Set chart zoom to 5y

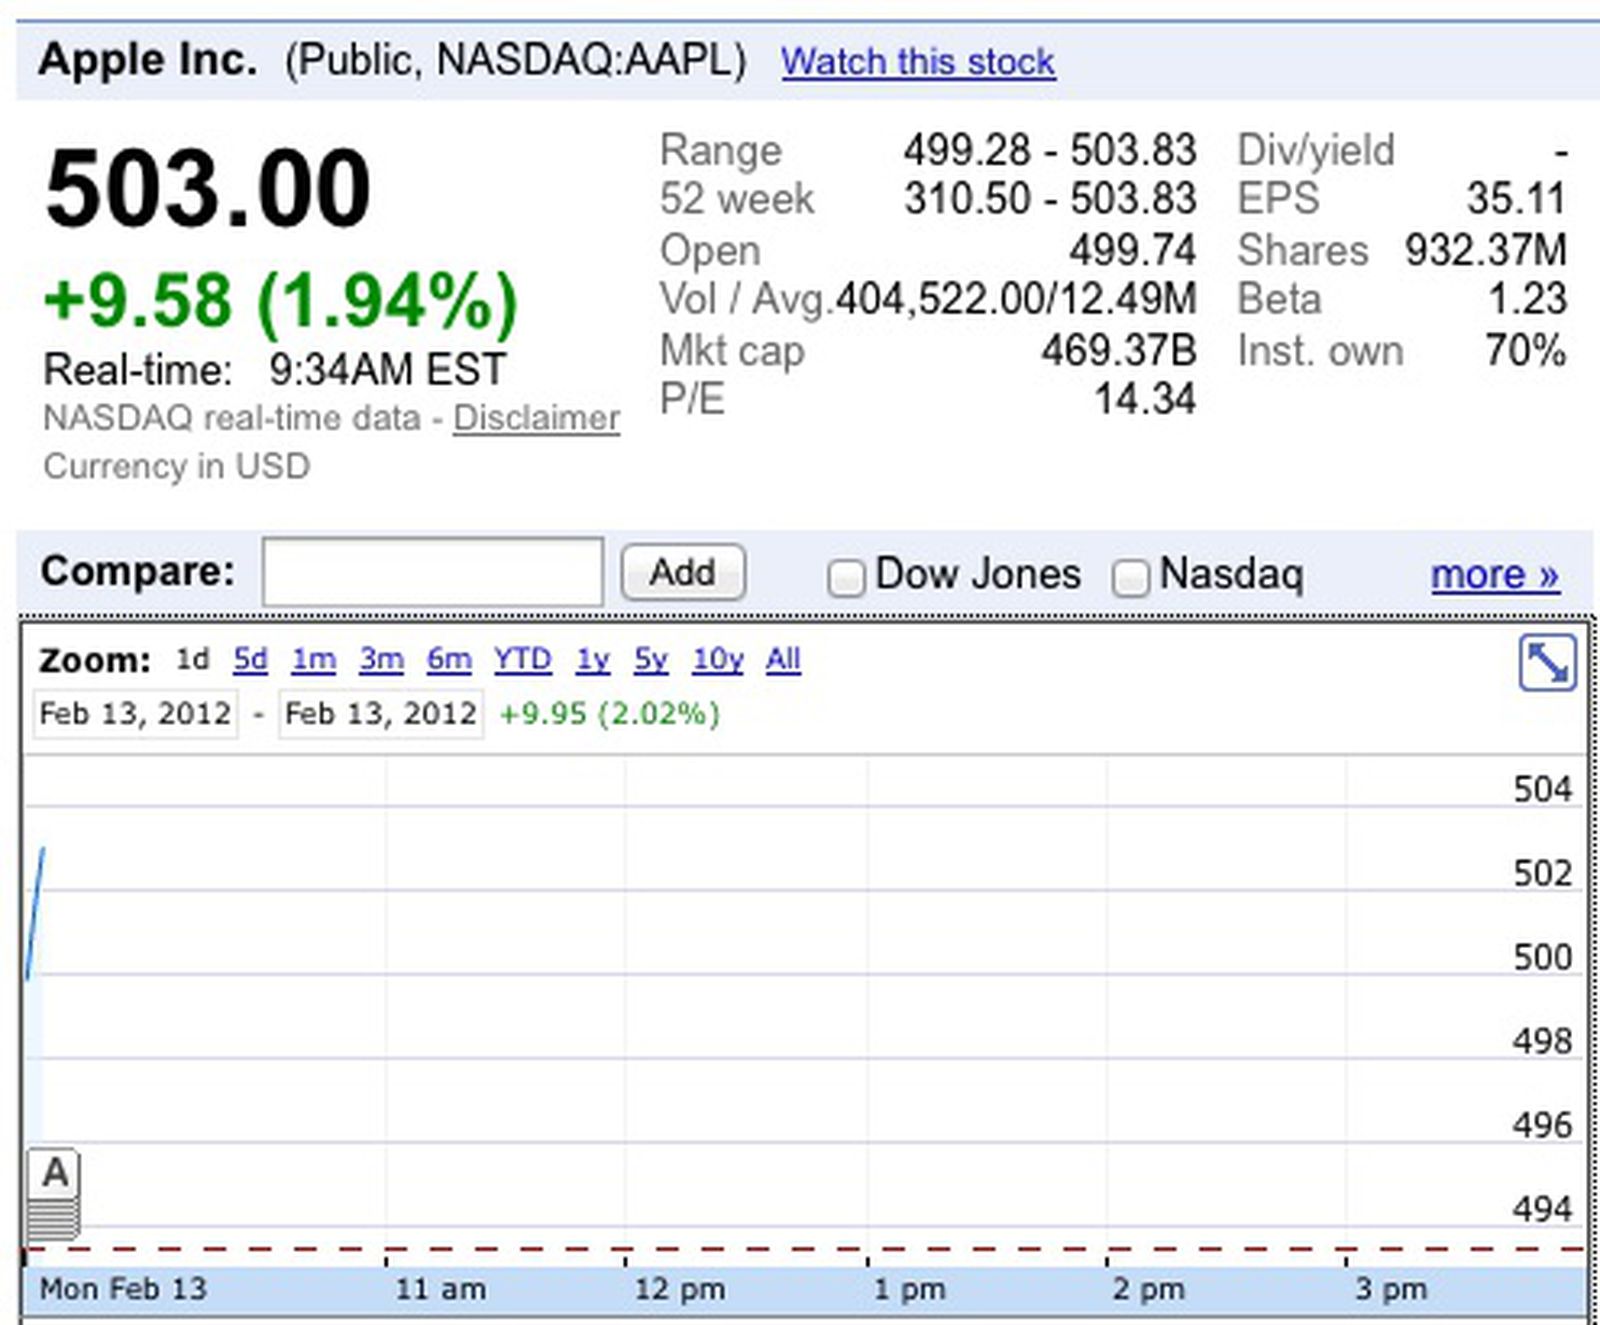650,659
